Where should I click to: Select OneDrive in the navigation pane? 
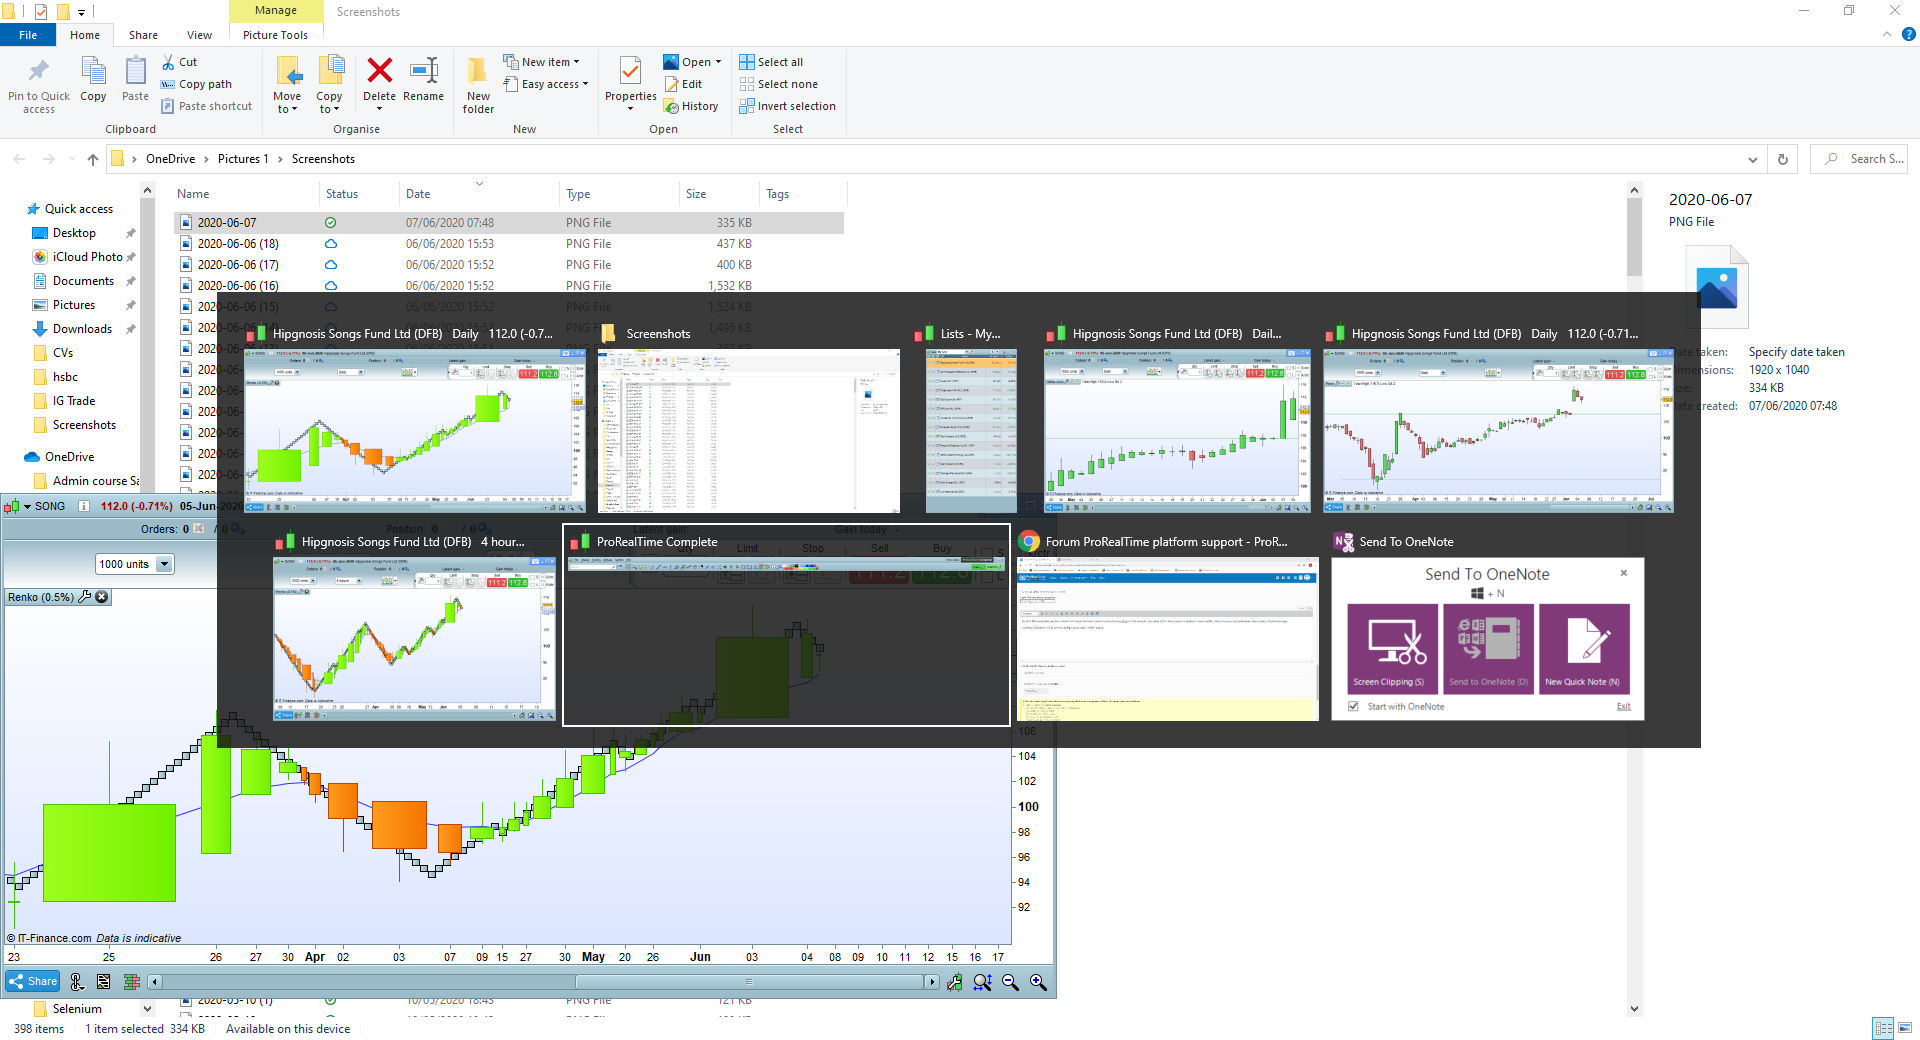pos(69,457)
